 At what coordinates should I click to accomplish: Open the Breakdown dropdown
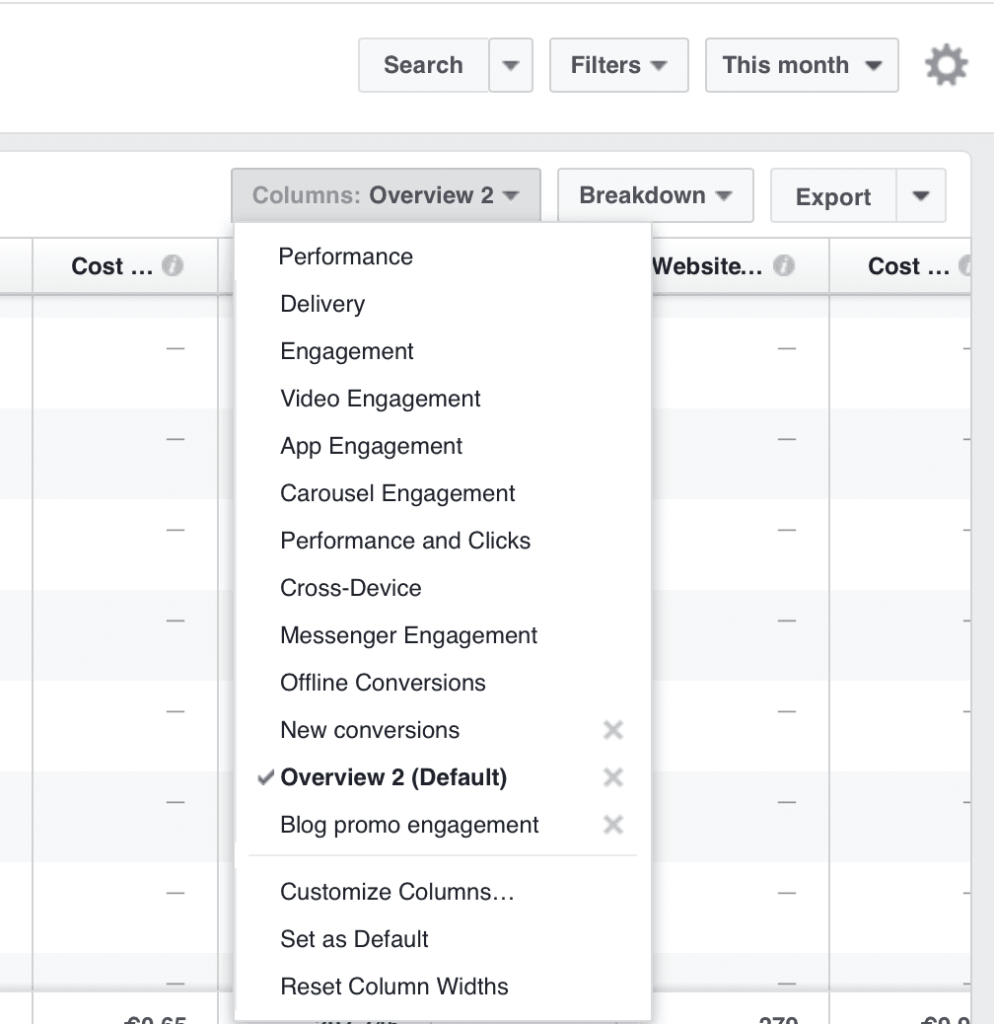tap(655, 196)
